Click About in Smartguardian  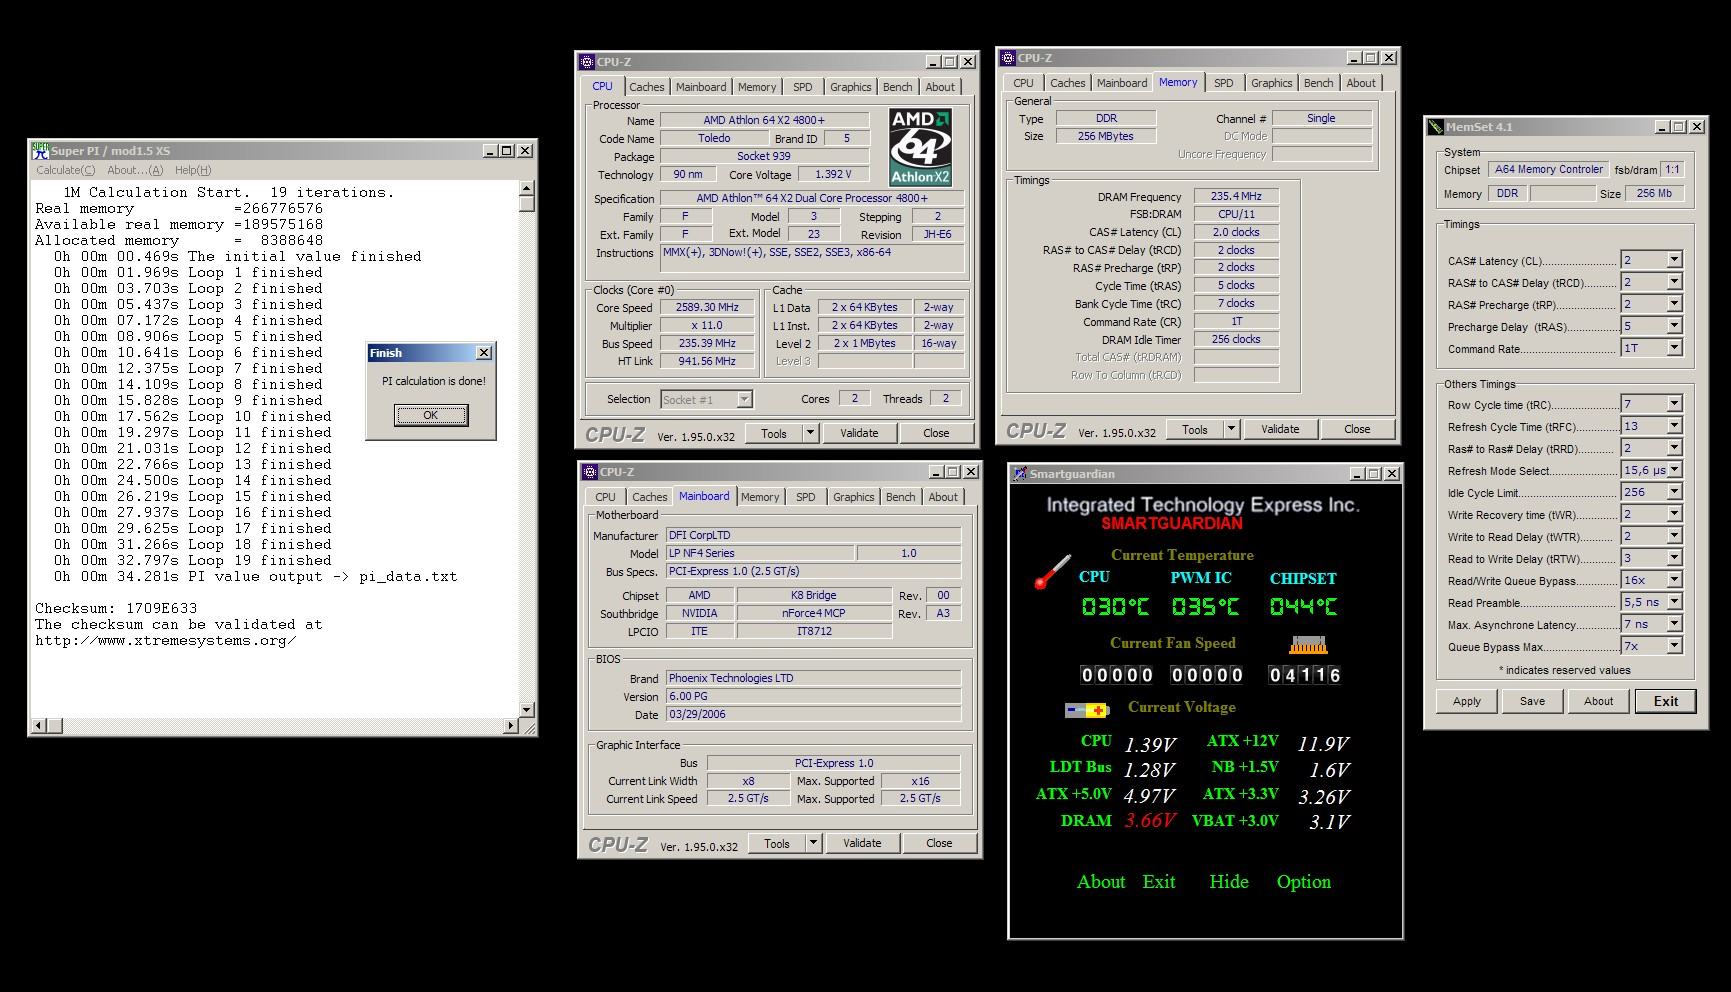click(1101, 882)
